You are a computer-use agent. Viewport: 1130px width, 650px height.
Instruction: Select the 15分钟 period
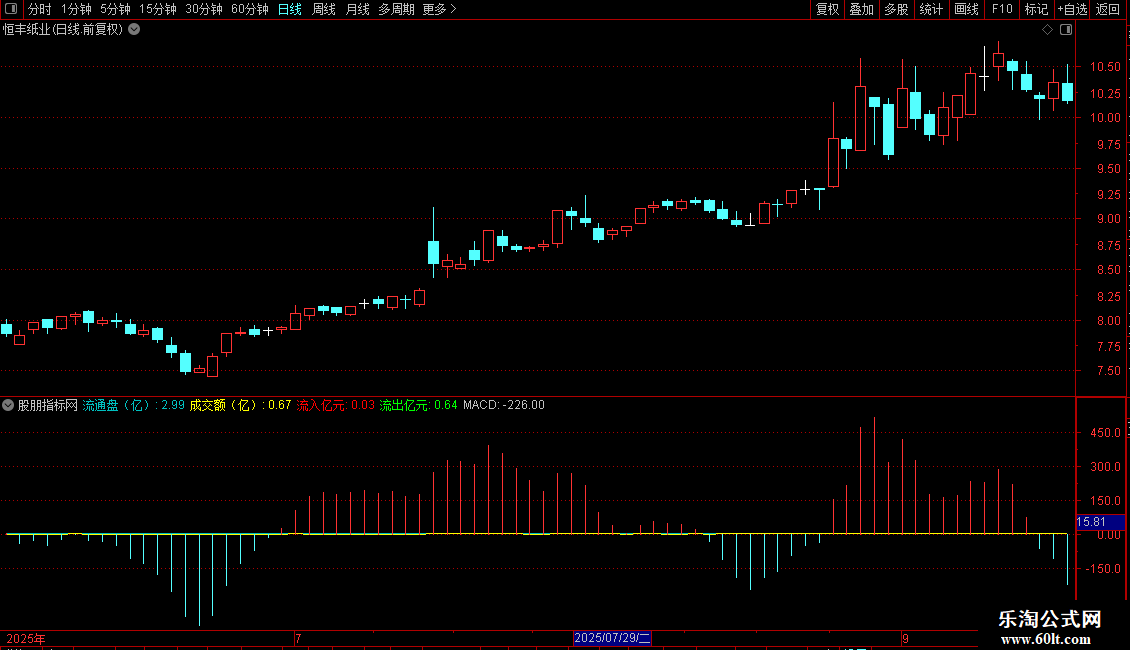pos(157,9)
